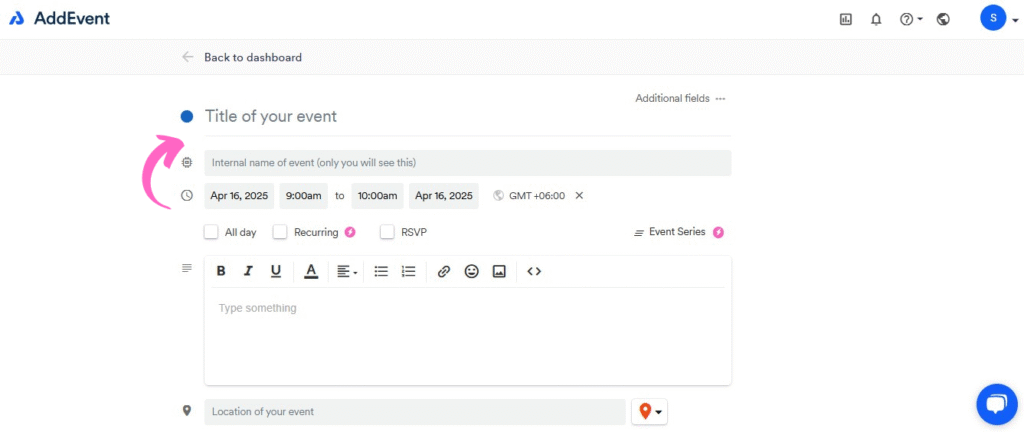Insert a numbered list
The height and width of the screenshot is (432, 1024).
click(x=409, y=271)
